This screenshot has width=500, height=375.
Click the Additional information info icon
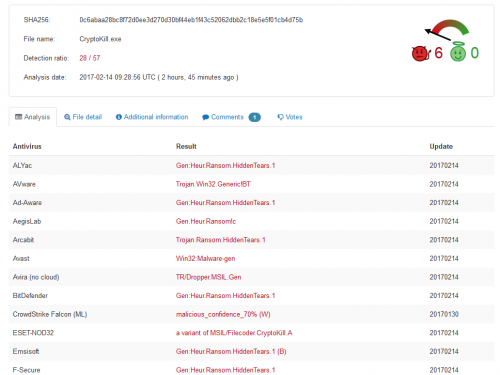119,117
